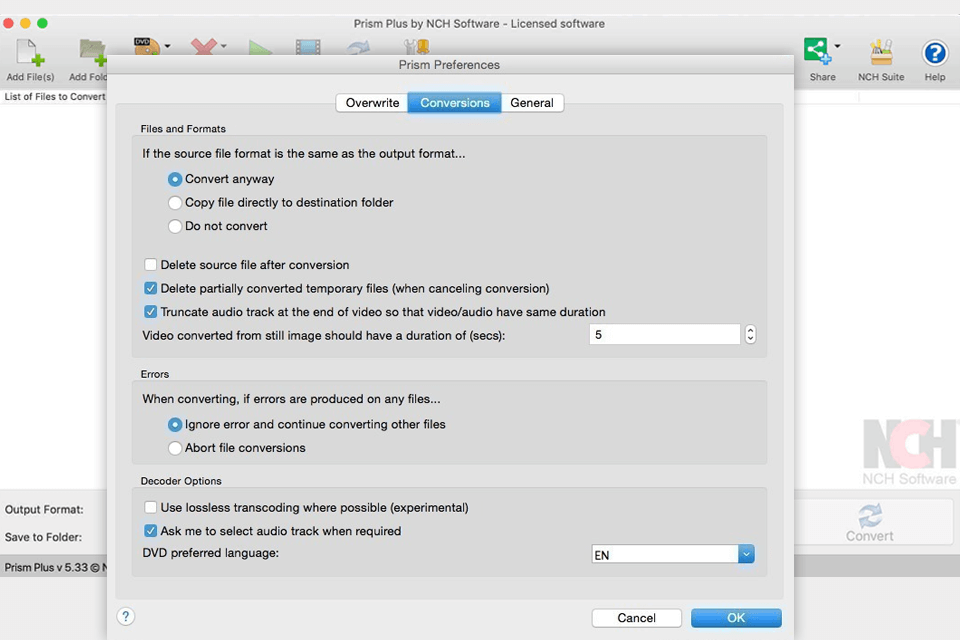Viewport: 960px width, 640px height.
Task: Uncheck Truncate audio track at end of video
Action: coord(151,312)
